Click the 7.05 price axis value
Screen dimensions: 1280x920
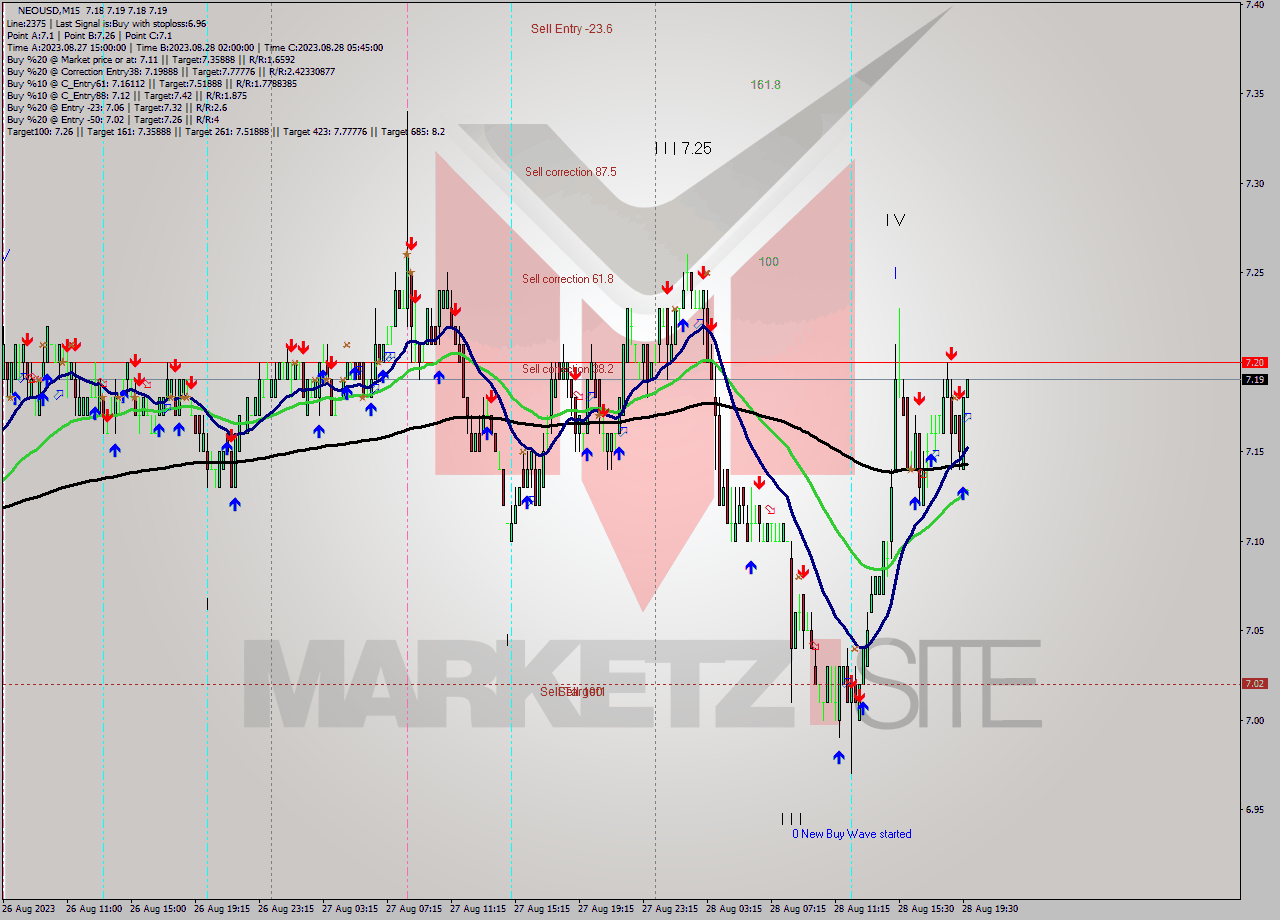point(1254,631)
